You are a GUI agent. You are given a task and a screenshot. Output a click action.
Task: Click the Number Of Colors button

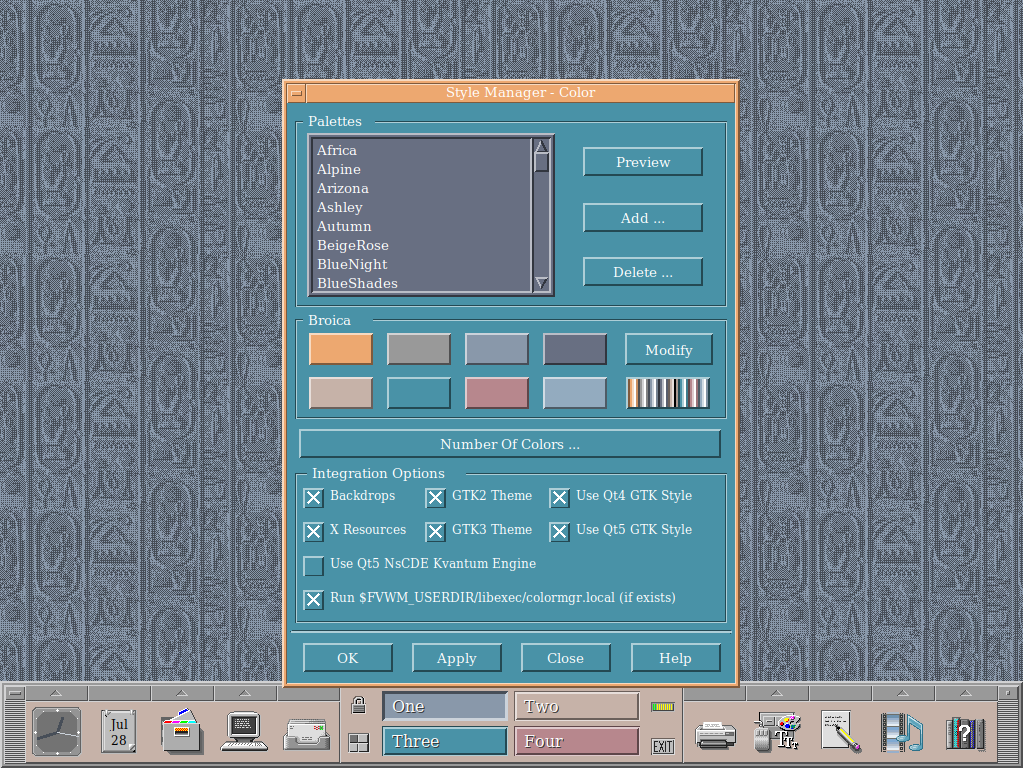click(510, 444)
